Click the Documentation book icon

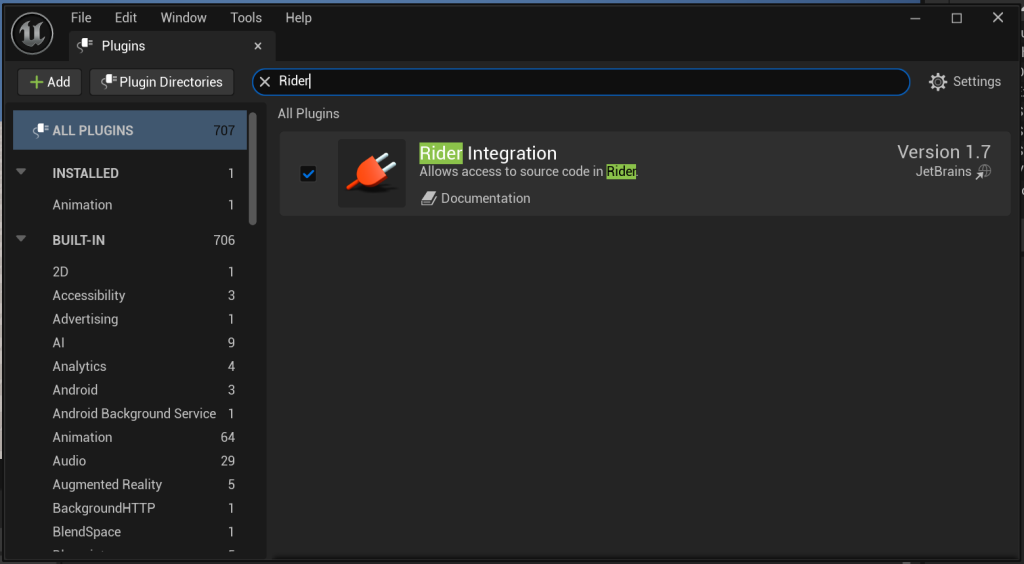click(428, 198)
